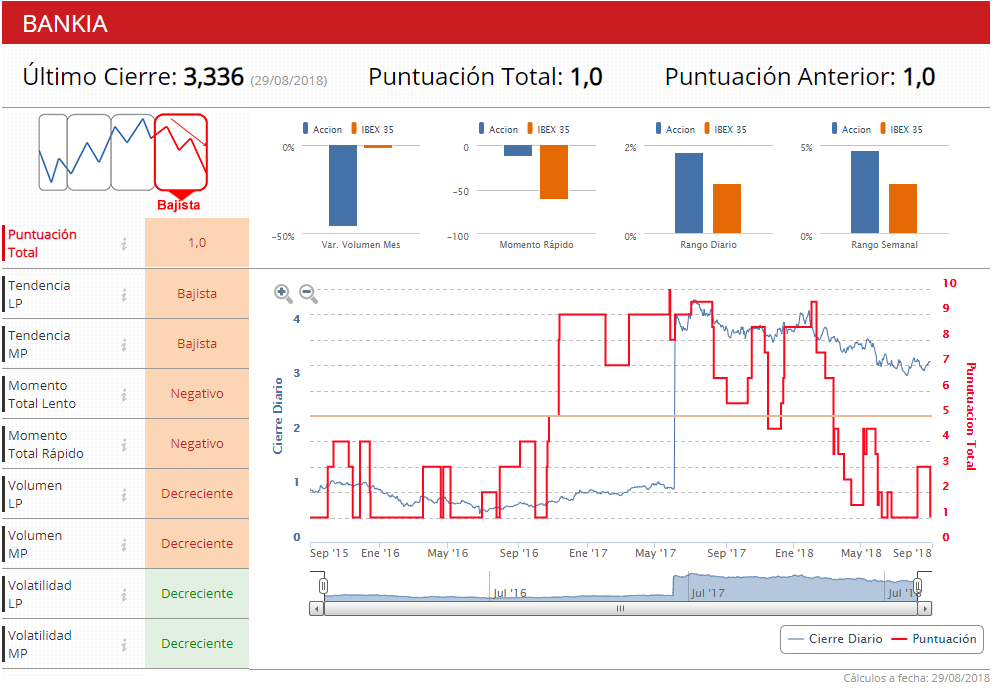
Task: Toggle IBEX 35 legend in Rango Diario chart
Action: click(x=726, y=129)
